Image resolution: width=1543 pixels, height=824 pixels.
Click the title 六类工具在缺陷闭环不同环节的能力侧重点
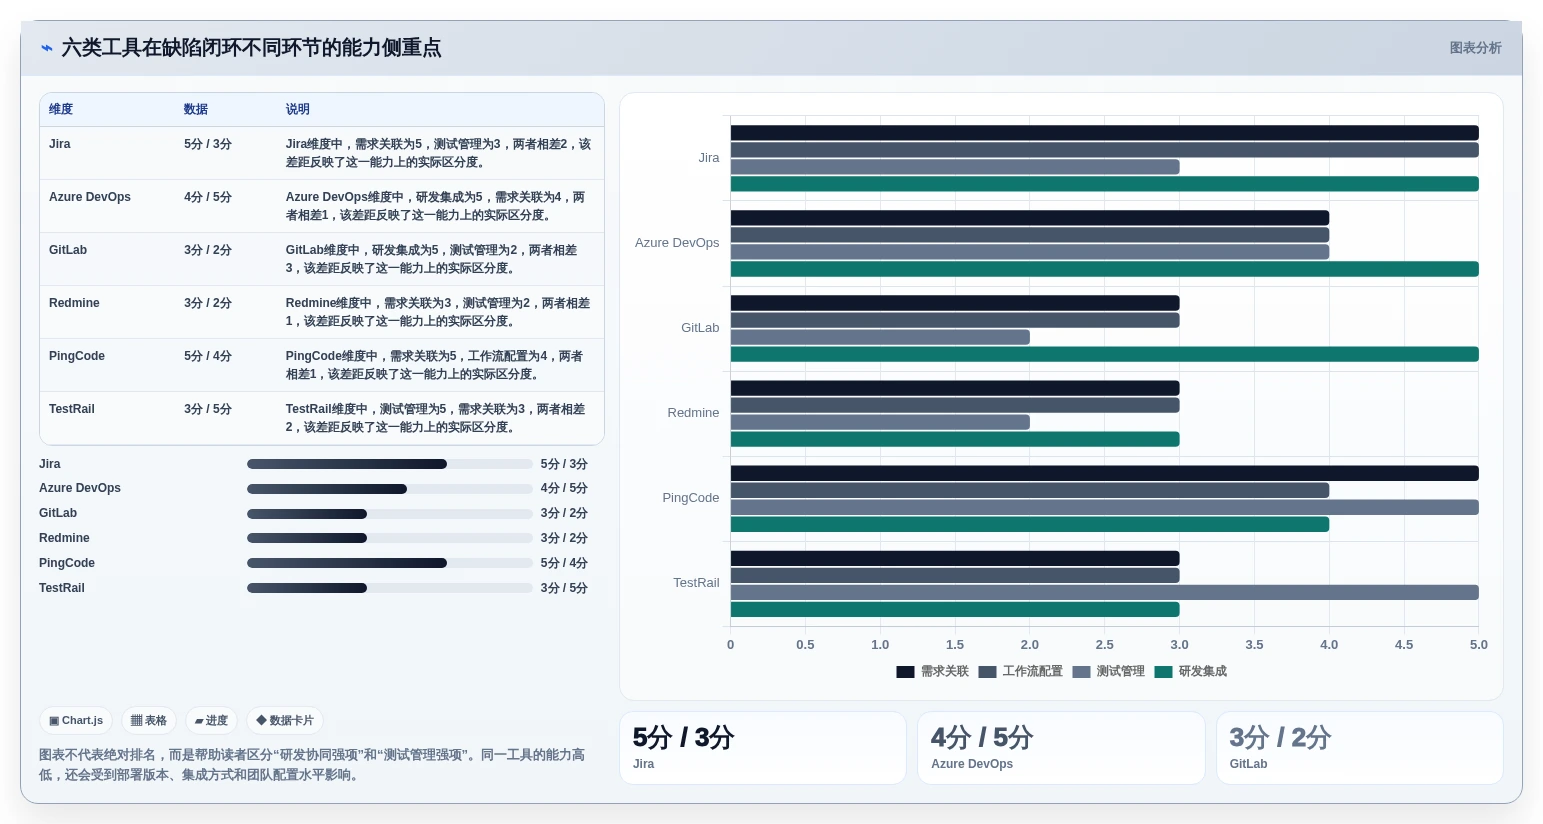[251, 48]
